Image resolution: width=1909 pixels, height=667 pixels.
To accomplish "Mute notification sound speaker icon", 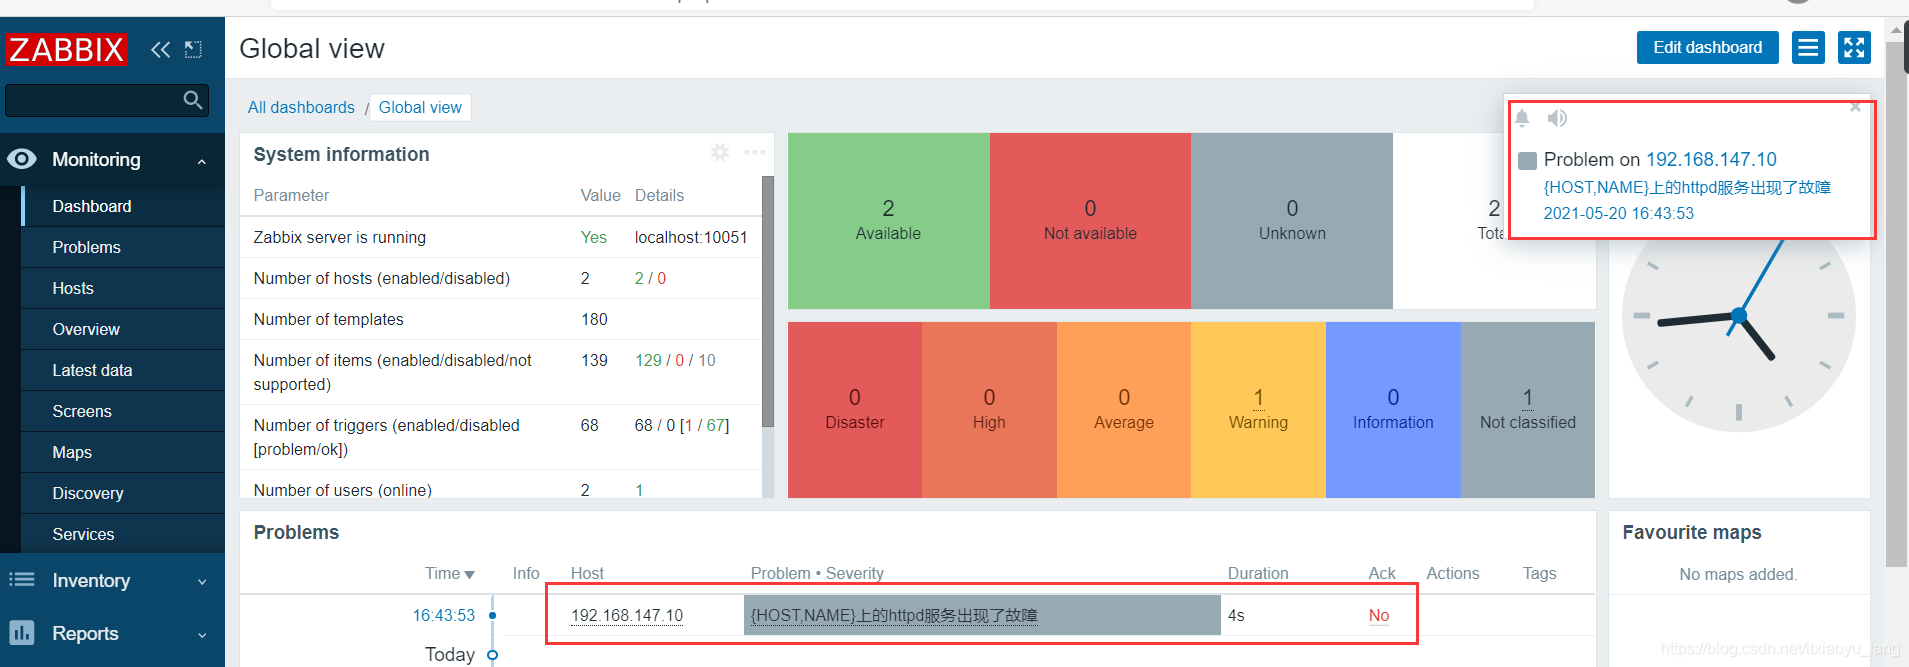I will [1557, 118].
